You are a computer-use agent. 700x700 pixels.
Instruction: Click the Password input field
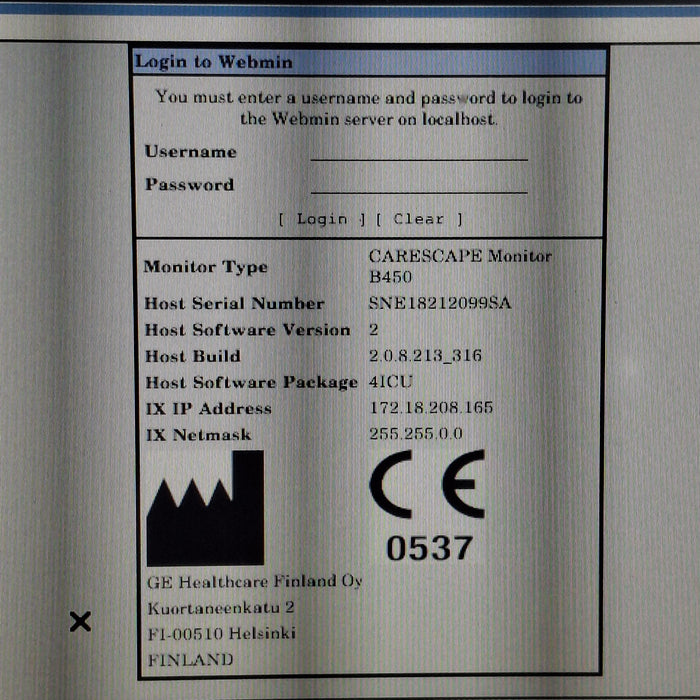419,184
